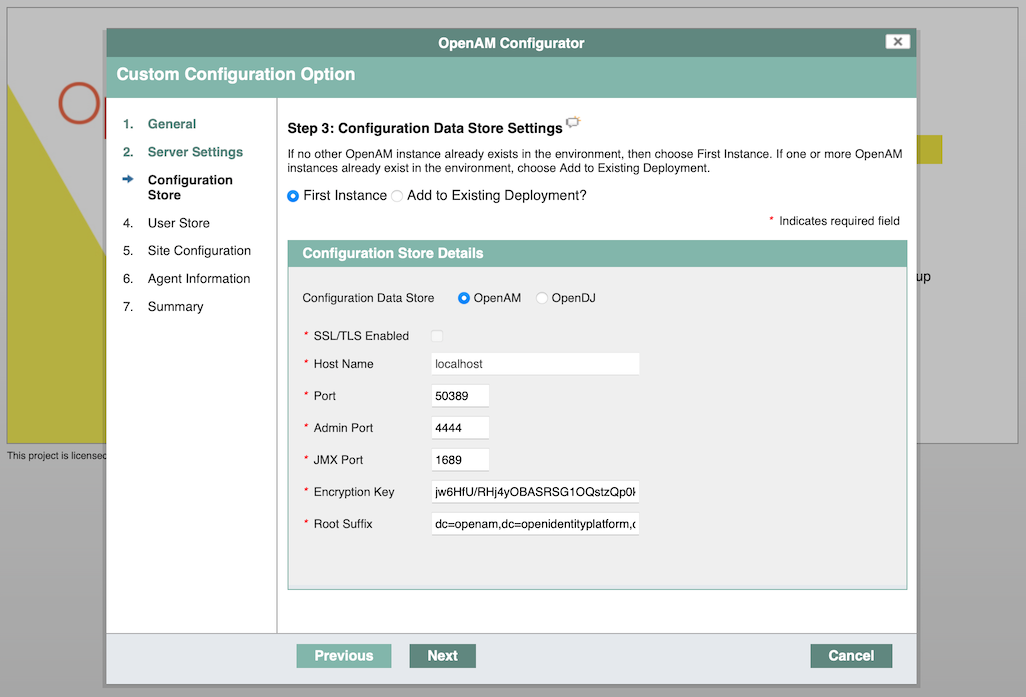Focus the Admin Port field showing 4444
This screenshot has width=1026, height=697.
460,428
